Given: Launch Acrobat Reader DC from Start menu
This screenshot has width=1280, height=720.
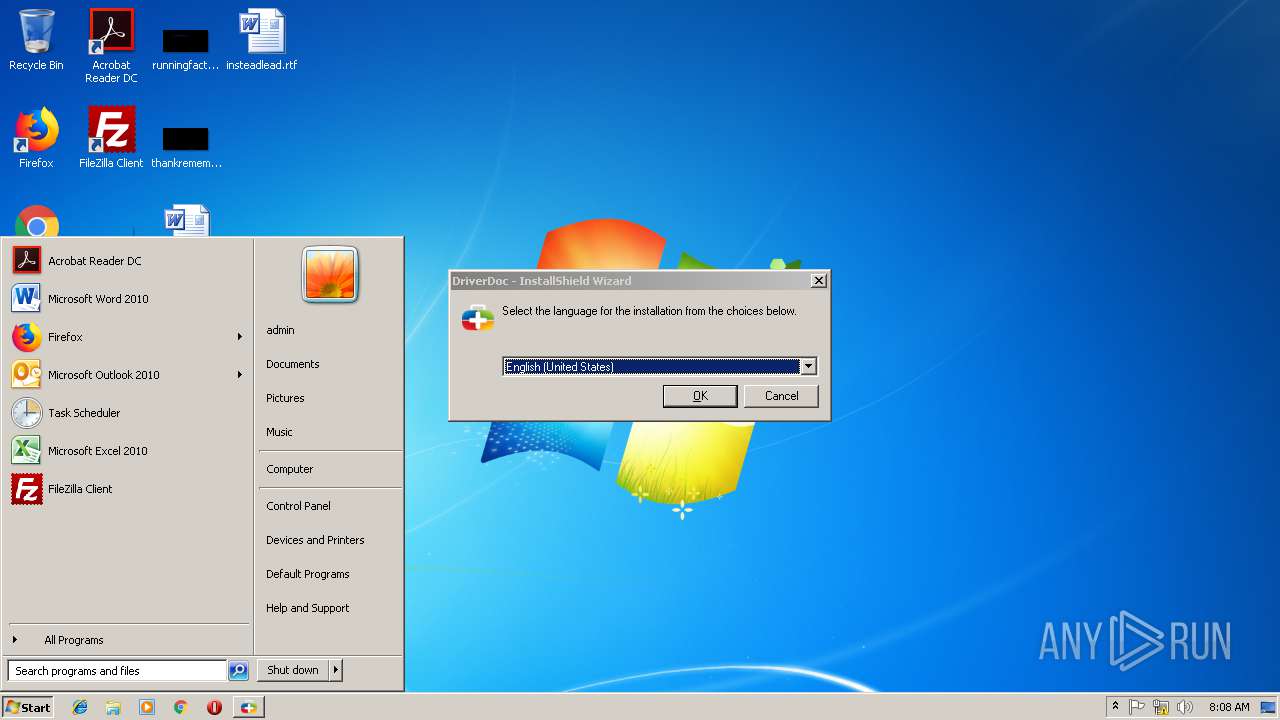Looking at the screenshot, I should point(127,261).
